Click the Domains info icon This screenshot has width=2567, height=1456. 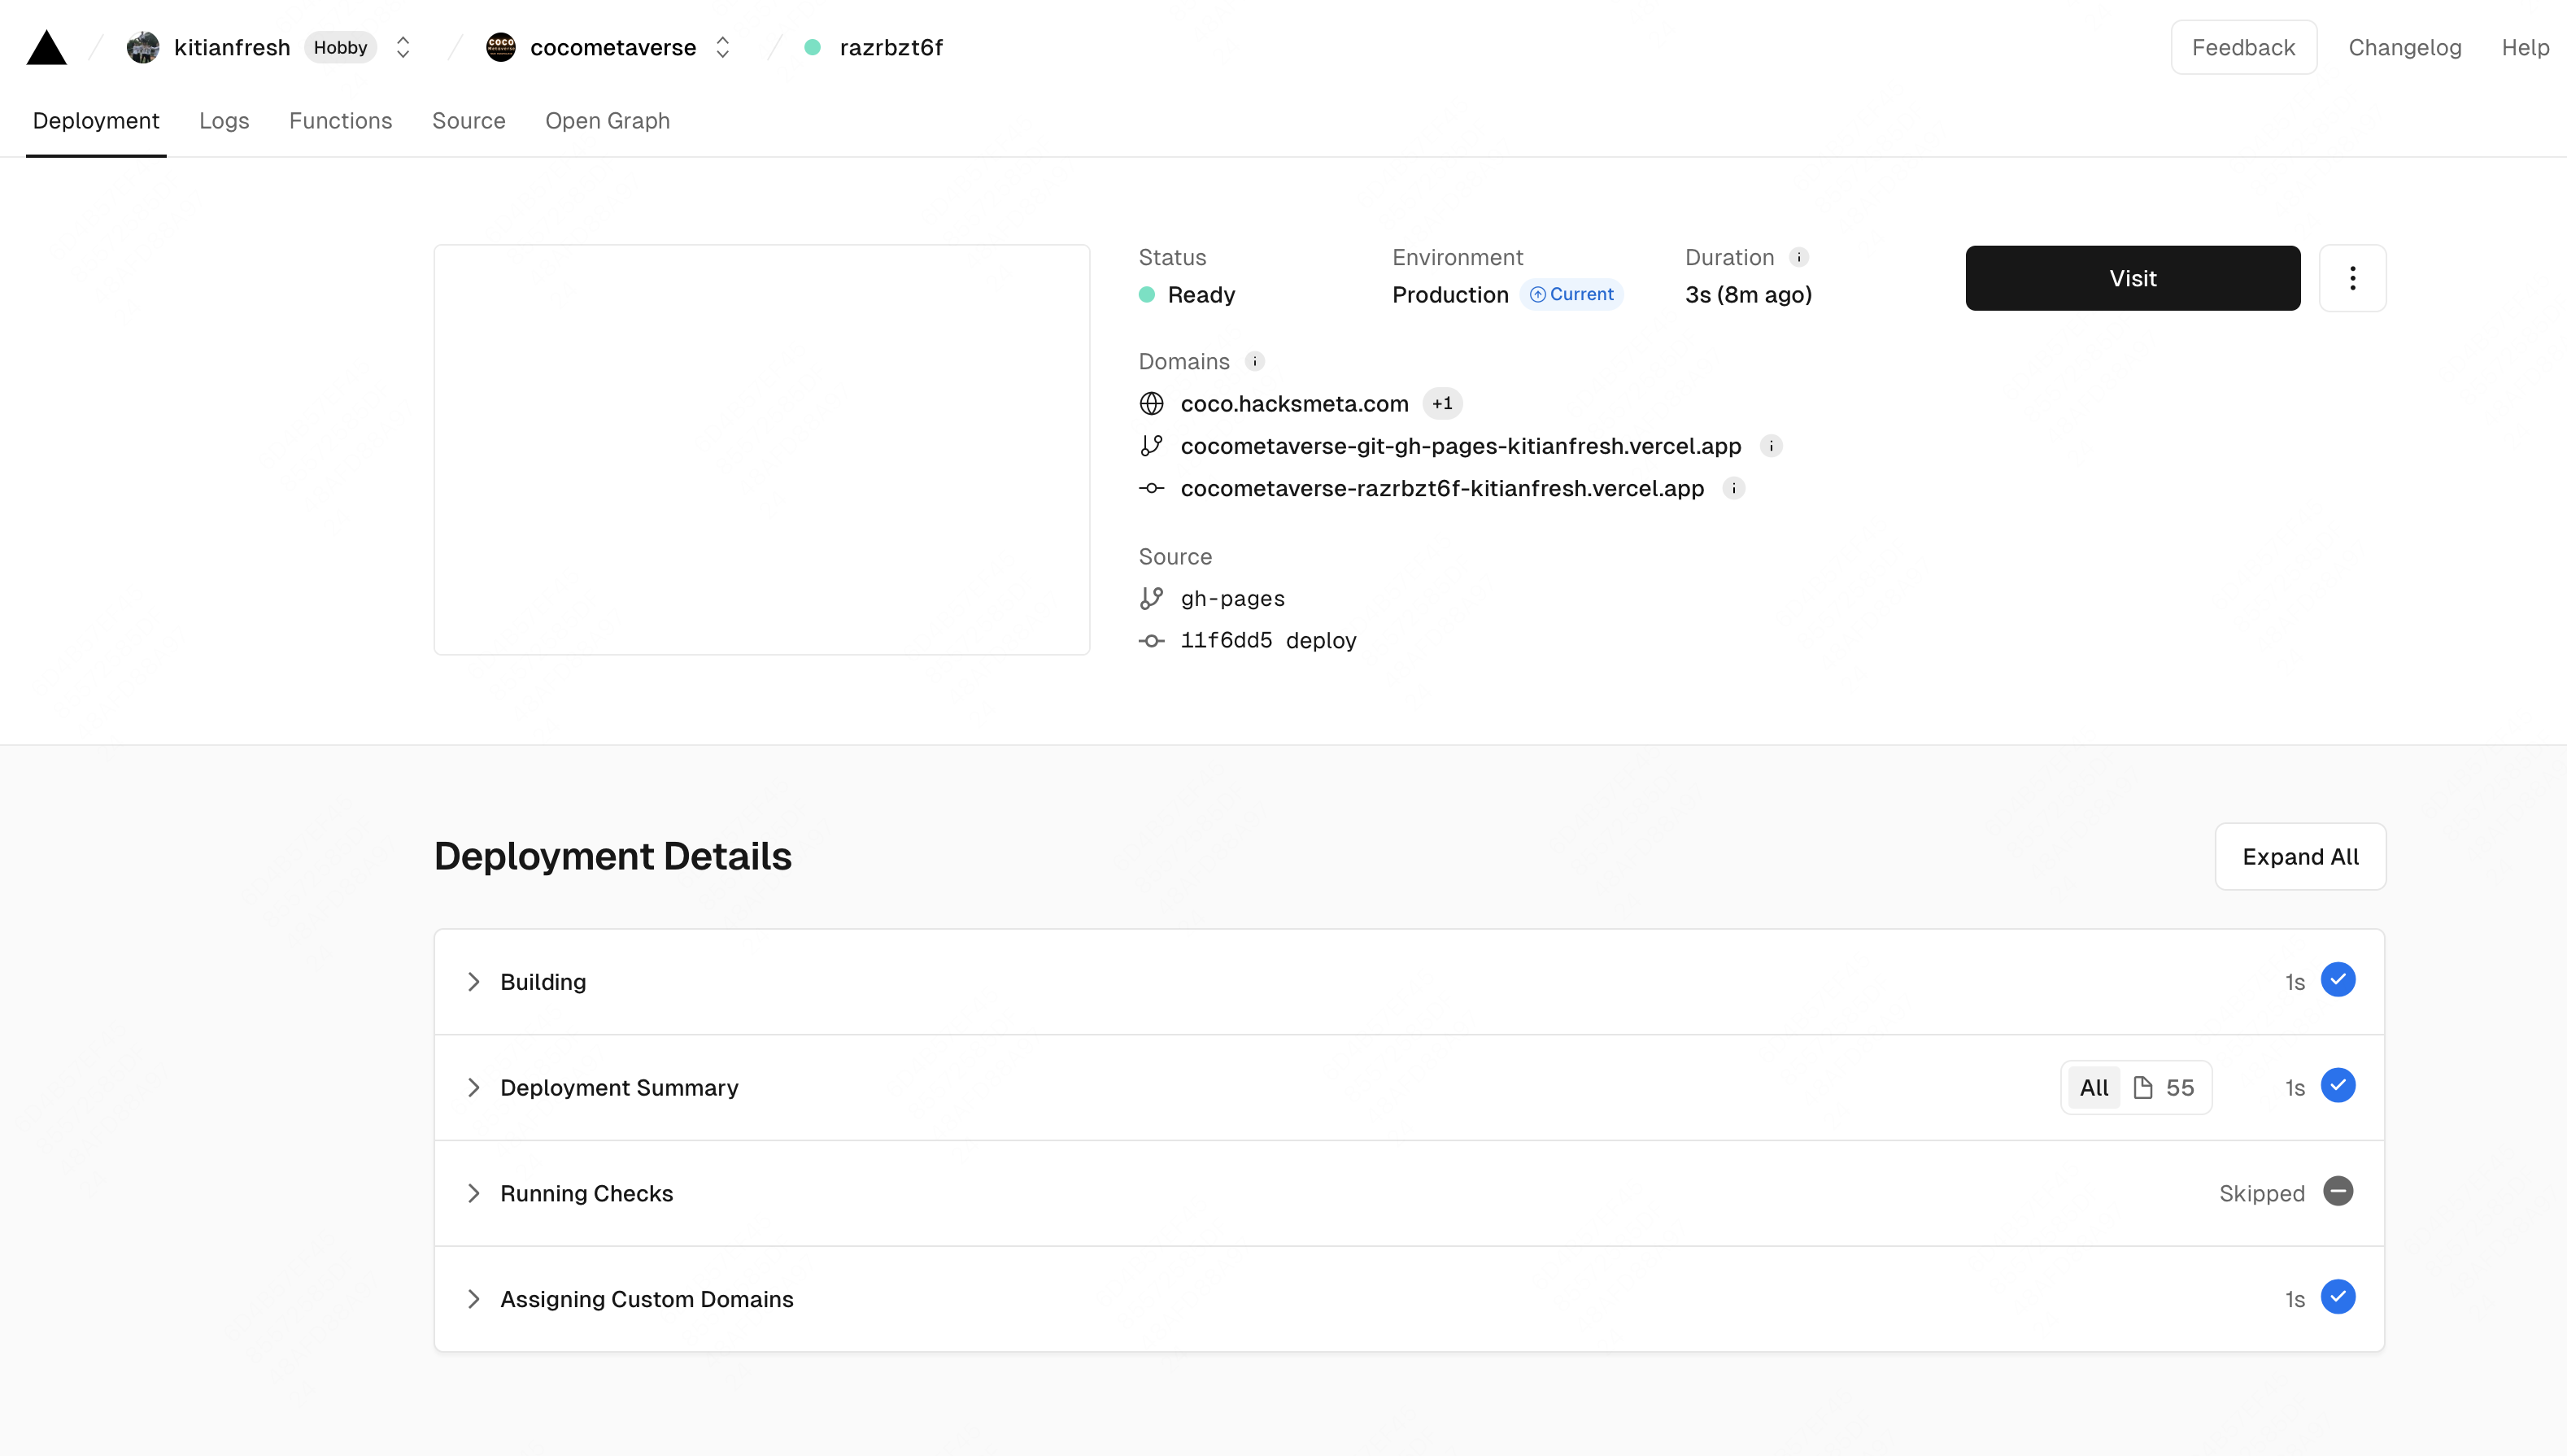[x=1255, y=361]
